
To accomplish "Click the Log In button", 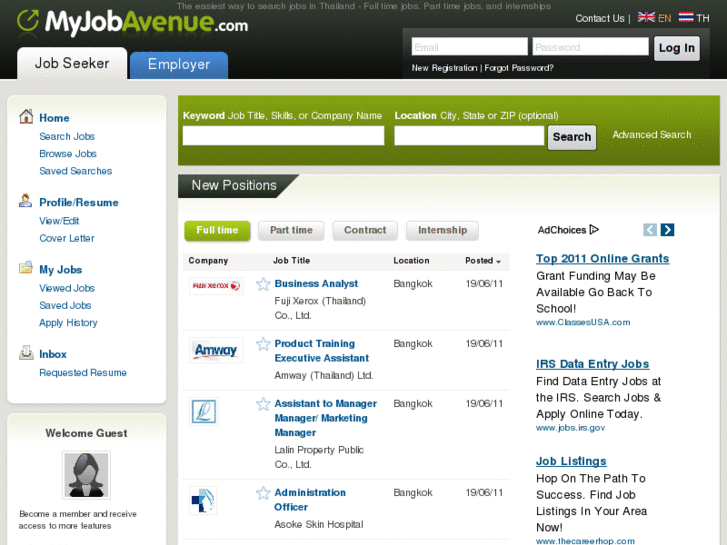I will pos(676,48).
